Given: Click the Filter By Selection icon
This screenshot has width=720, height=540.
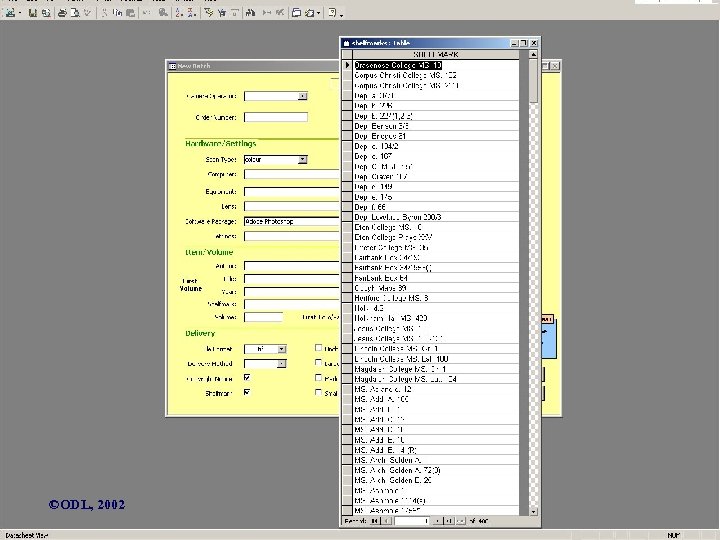Looking at the screenshot, I should pos(209,13).
